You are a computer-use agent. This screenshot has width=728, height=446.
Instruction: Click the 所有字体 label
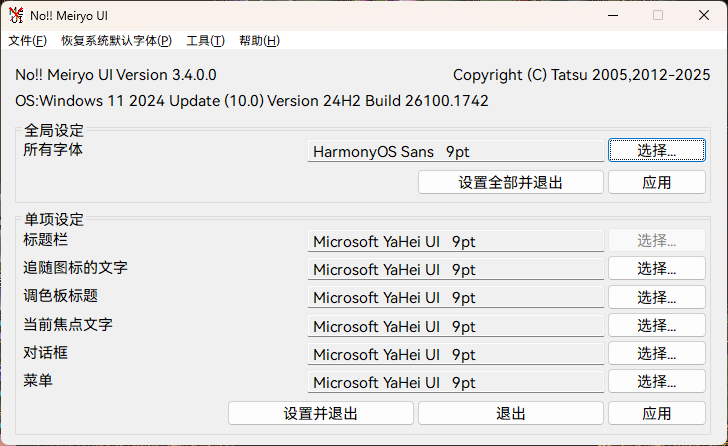point(53,149)
